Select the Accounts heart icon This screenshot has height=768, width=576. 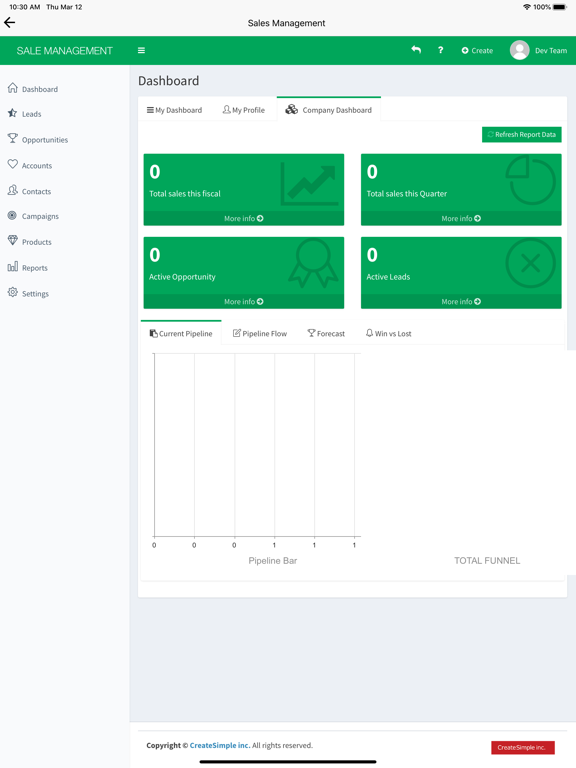[12, 165]
